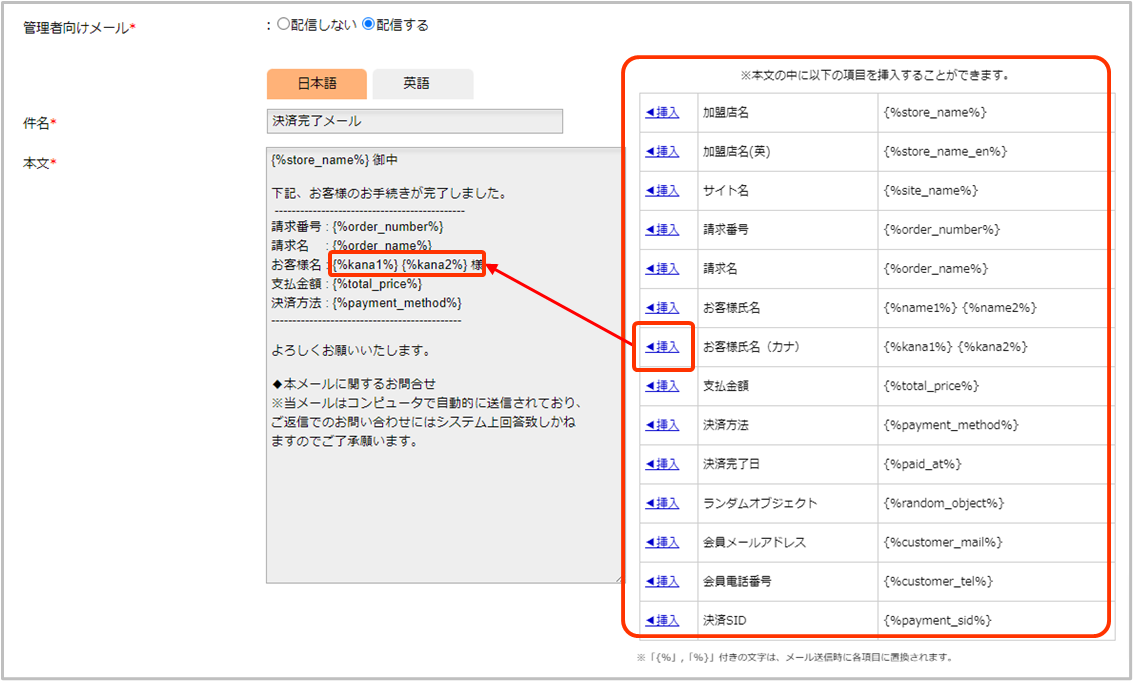Insert the 決済SID placeholder
This screenshot has width=1133, height=681.
click(662, 620)
